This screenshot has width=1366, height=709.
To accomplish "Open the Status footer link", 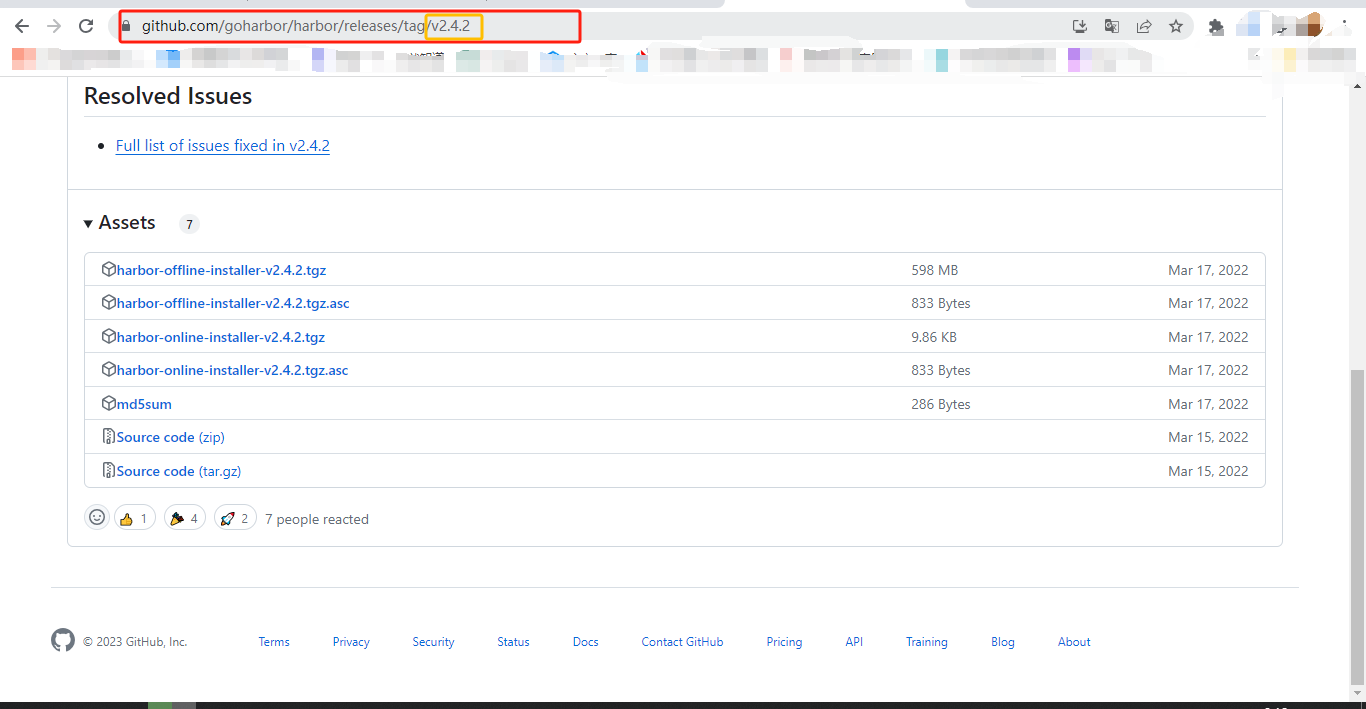I will [x=513, y=642].
